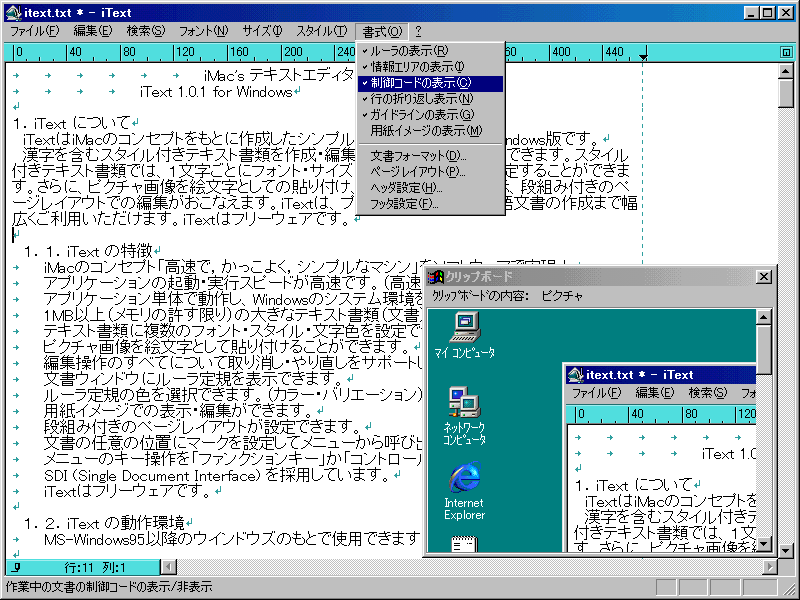Click 検索(S) in the clipboard's captured window

[708, 393]
